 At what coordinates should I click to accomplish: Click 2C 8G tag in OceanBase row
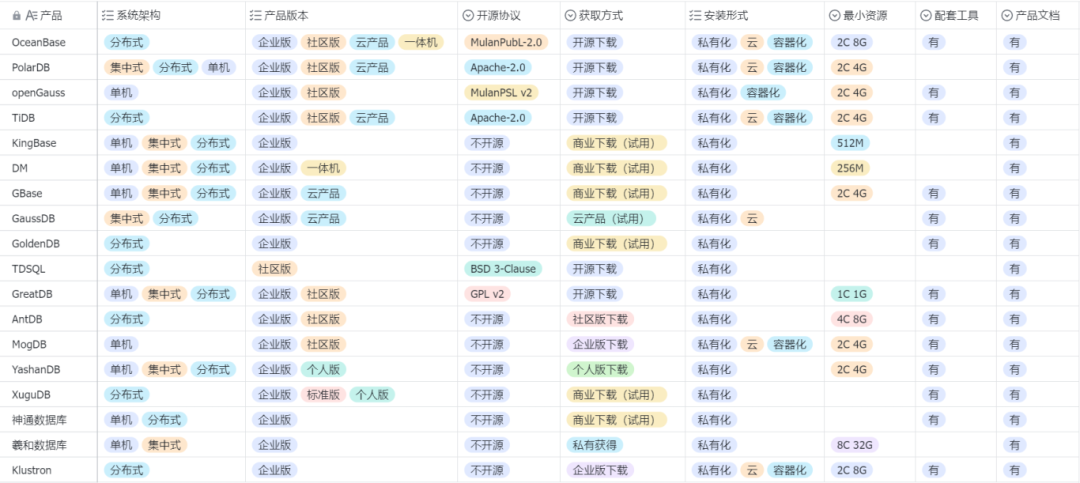(x=851, y=42)
